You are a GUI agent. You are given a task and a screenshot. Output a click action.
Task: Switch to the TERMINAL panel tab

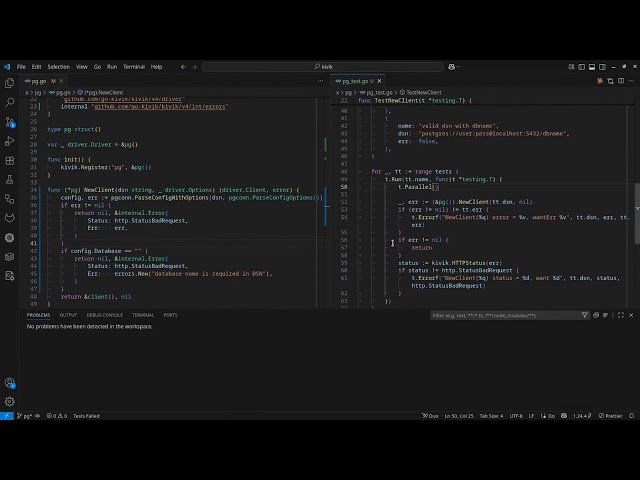coord(143,315)
